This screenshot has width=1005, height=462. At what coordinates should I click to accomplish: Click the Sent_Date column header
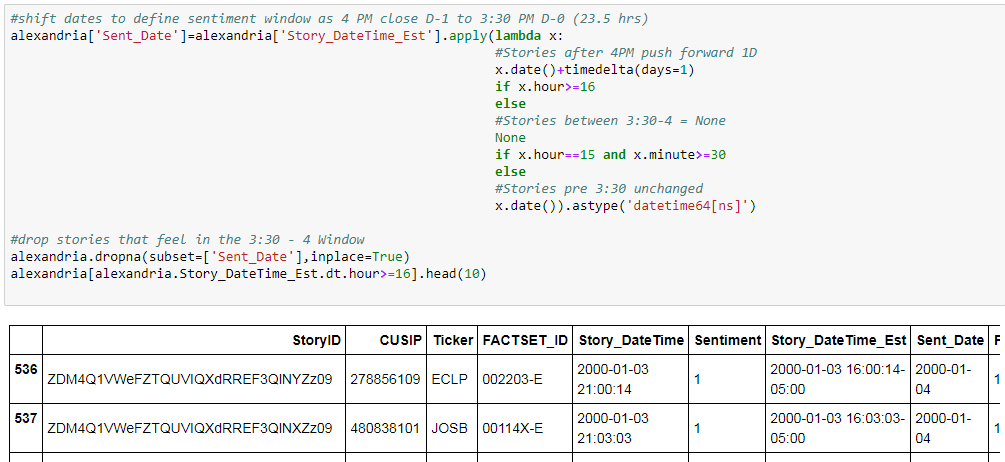click(x=950, y=340)
